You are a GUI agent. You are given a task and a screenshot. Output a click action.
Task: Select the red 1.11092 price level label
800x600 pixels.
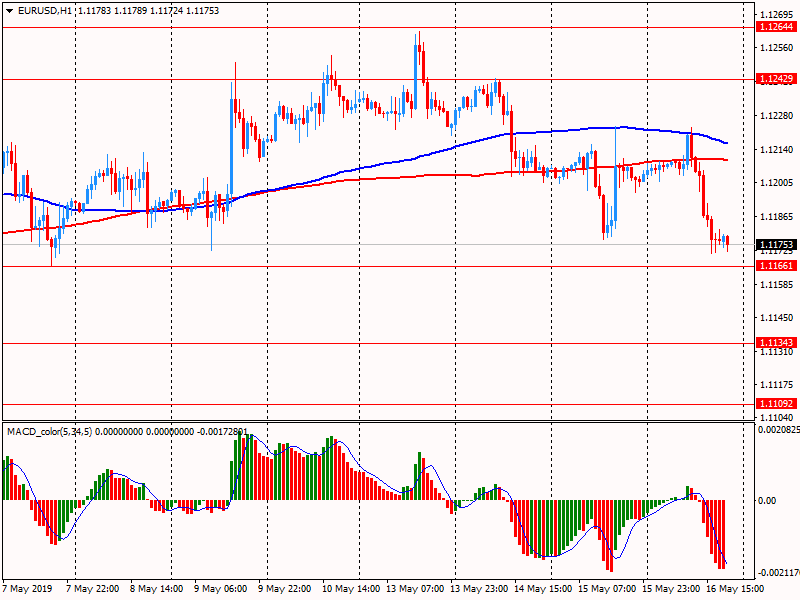tap(775, 404)
